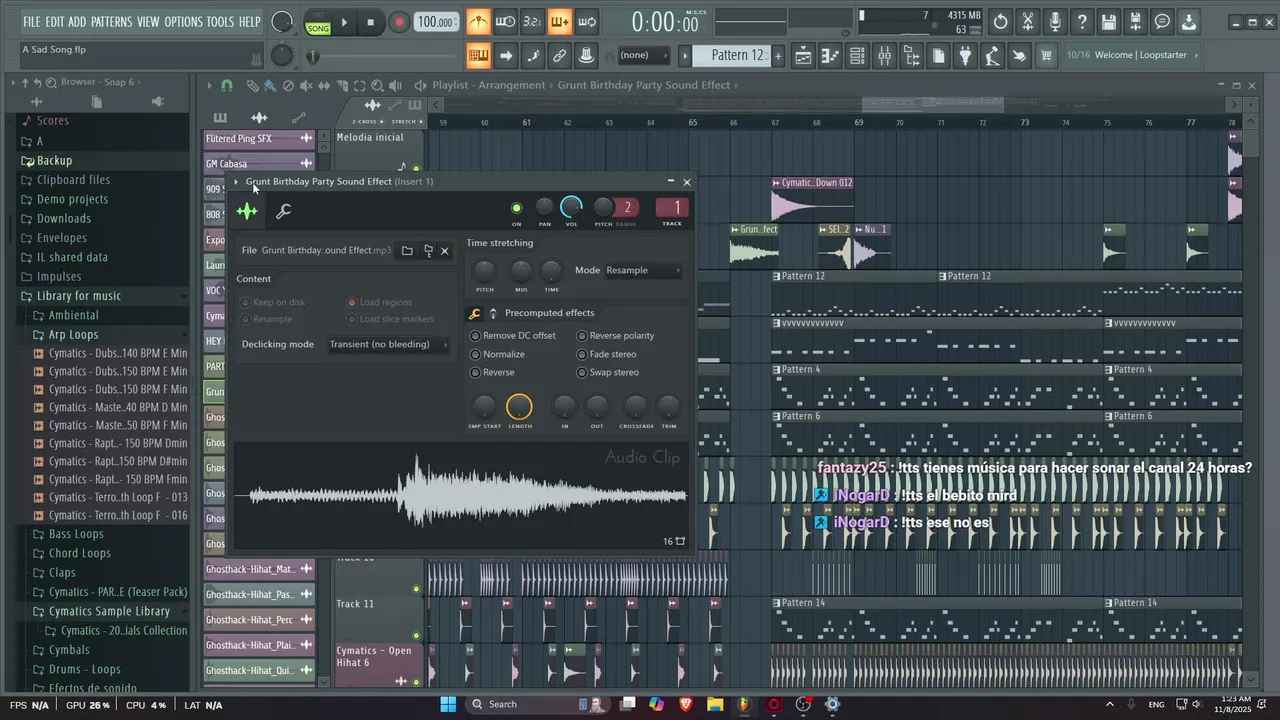1280x720 pixels.
Task: Select the Ghosthack-Hihat_Perc channel
Action: click(260, 620)
